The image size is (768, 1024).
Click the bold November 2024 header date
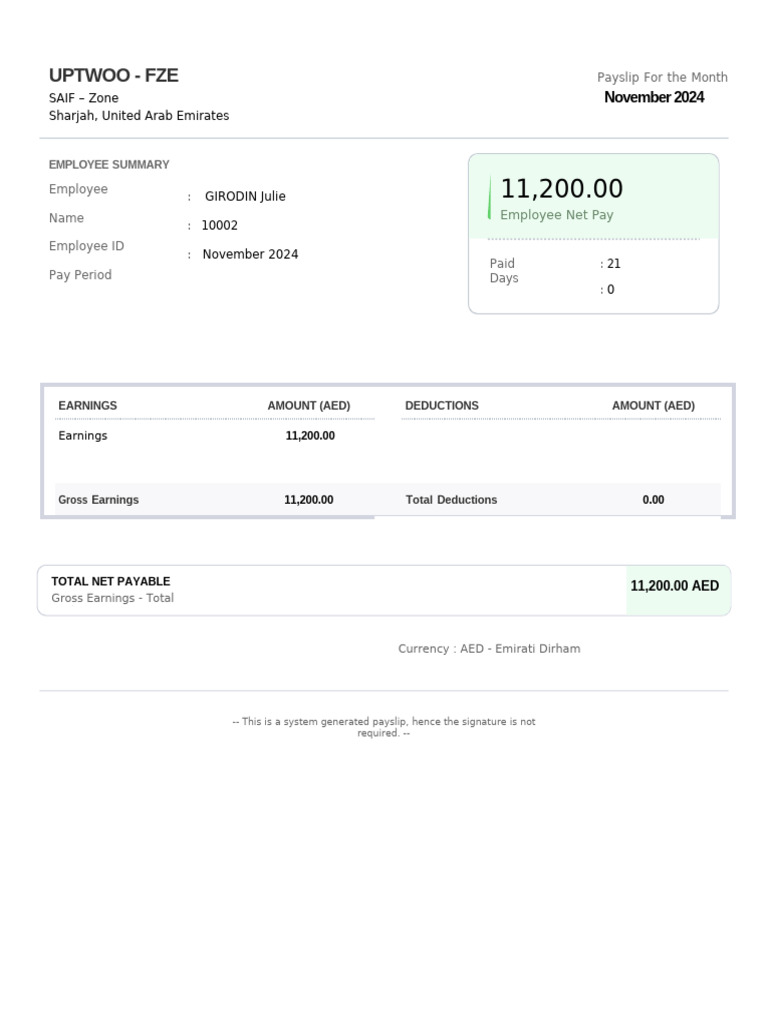[654, 97]
